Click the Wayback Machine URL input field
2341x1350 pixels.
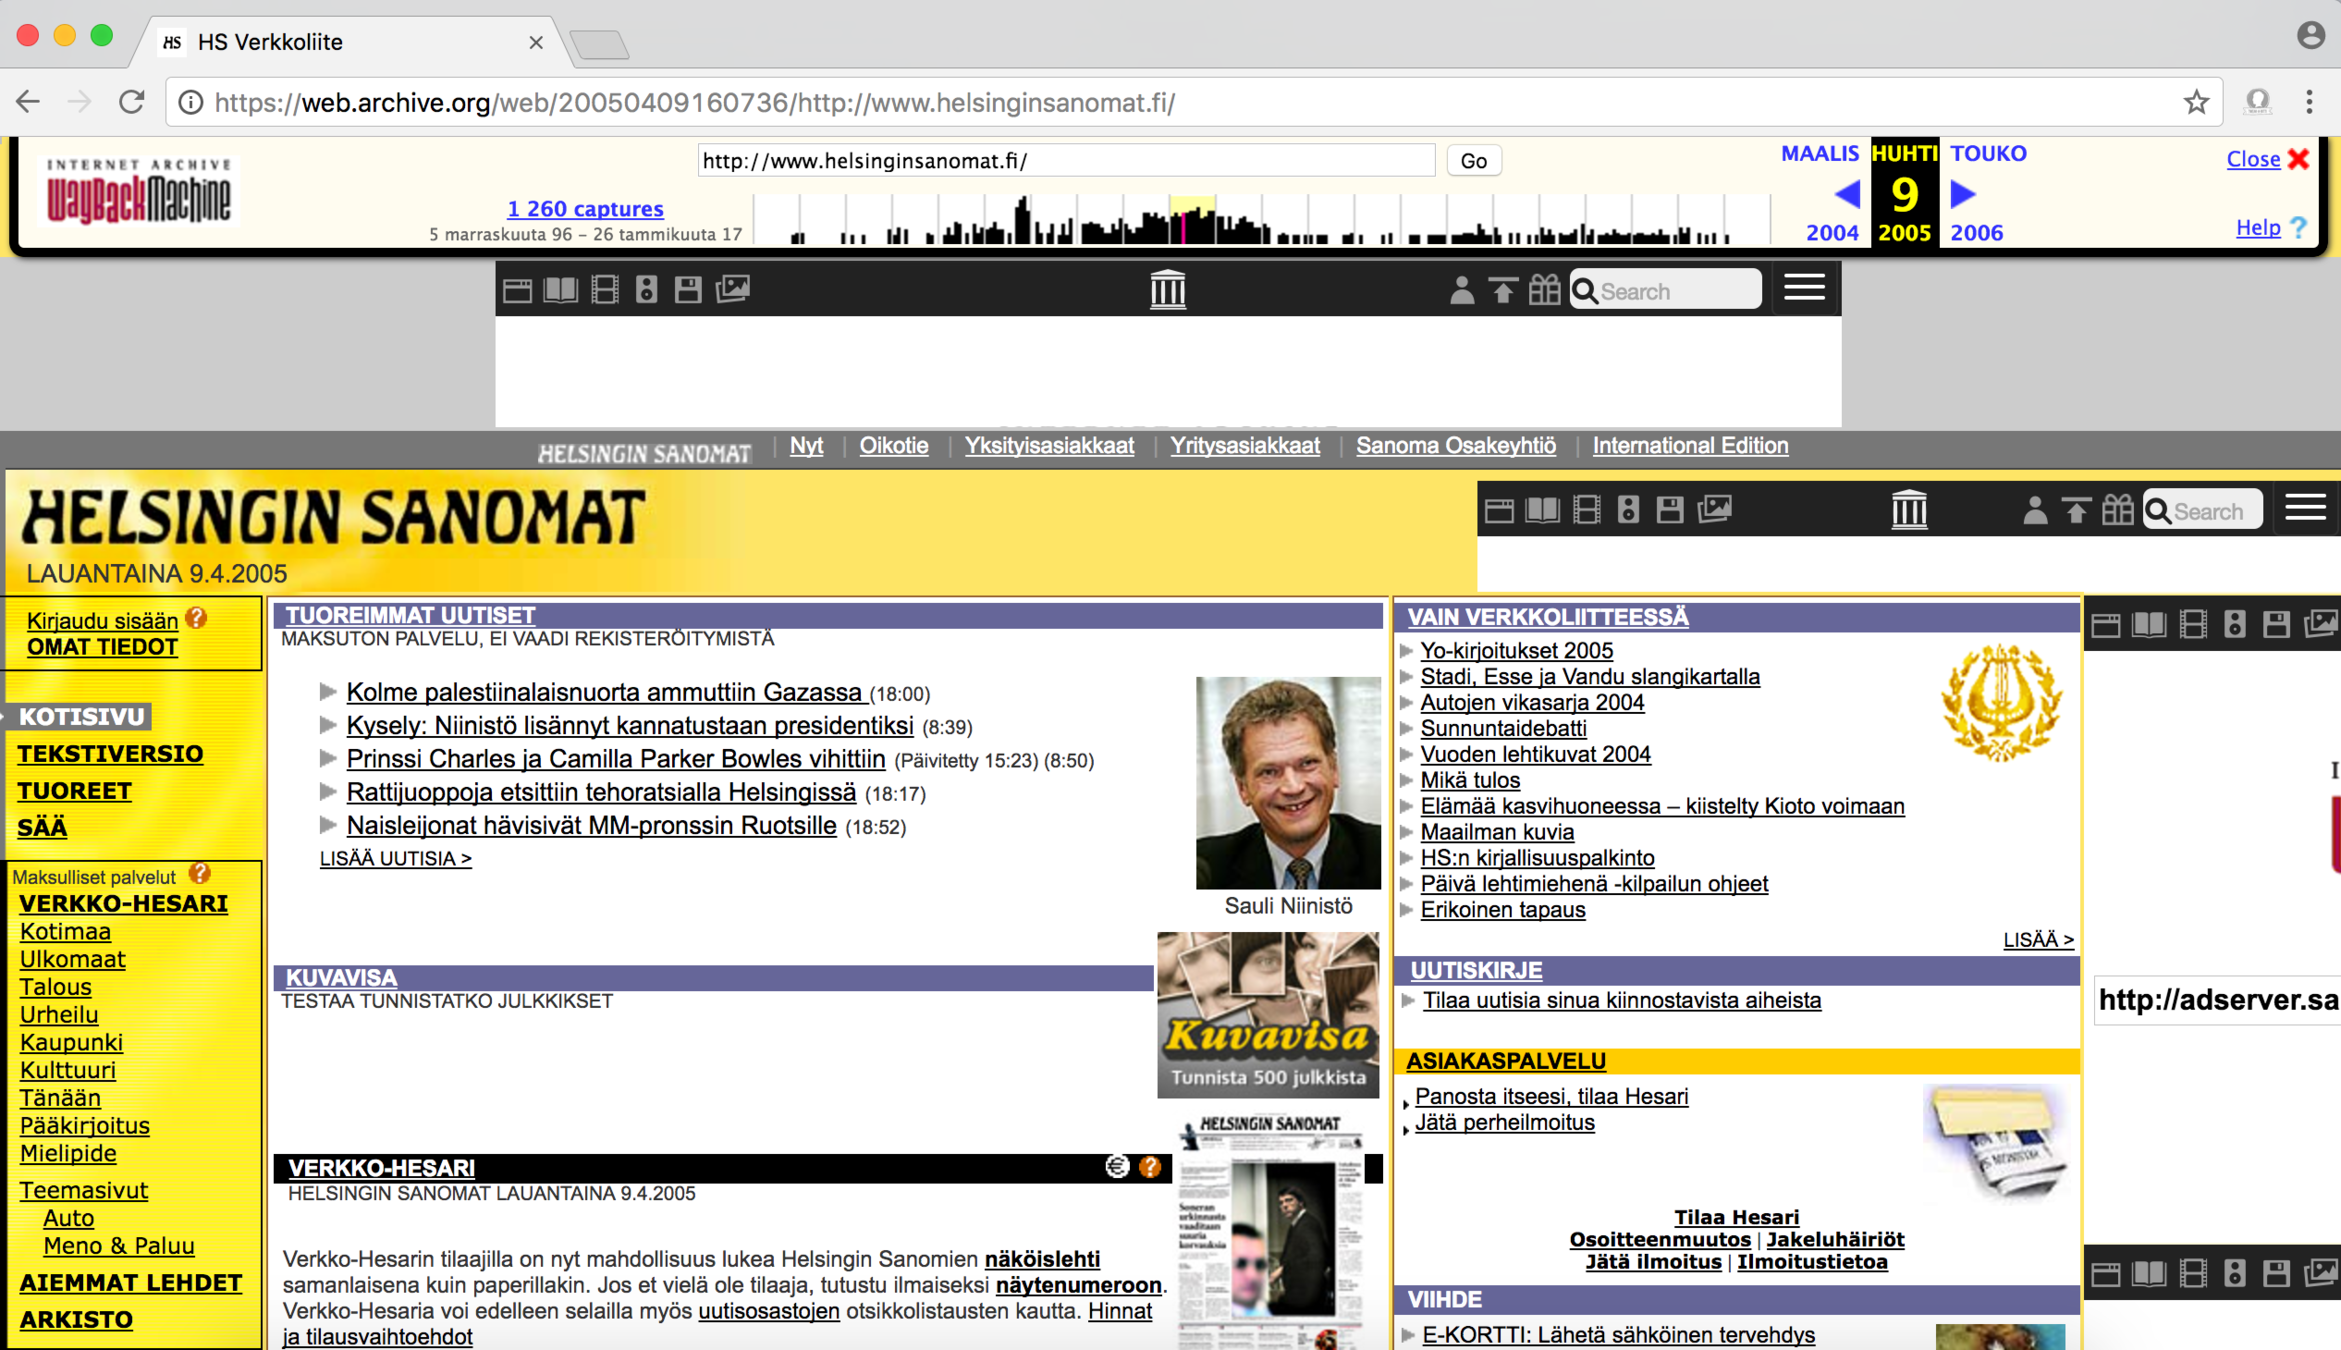pyautogui.click(x=1065, y=161)
